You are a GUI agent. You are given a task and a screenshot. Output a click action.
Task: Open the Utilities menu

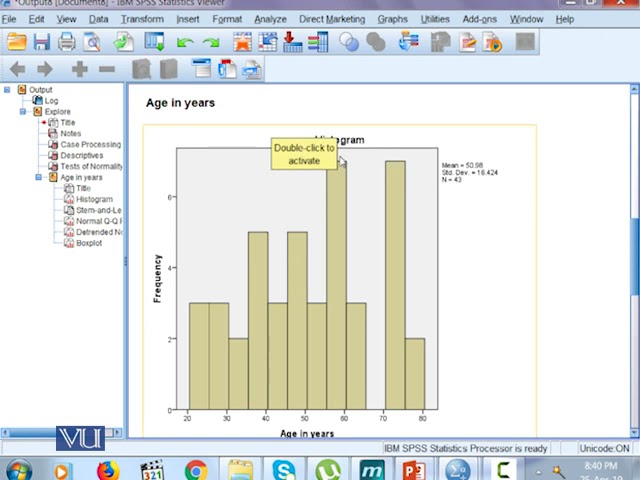click(435, 19)
